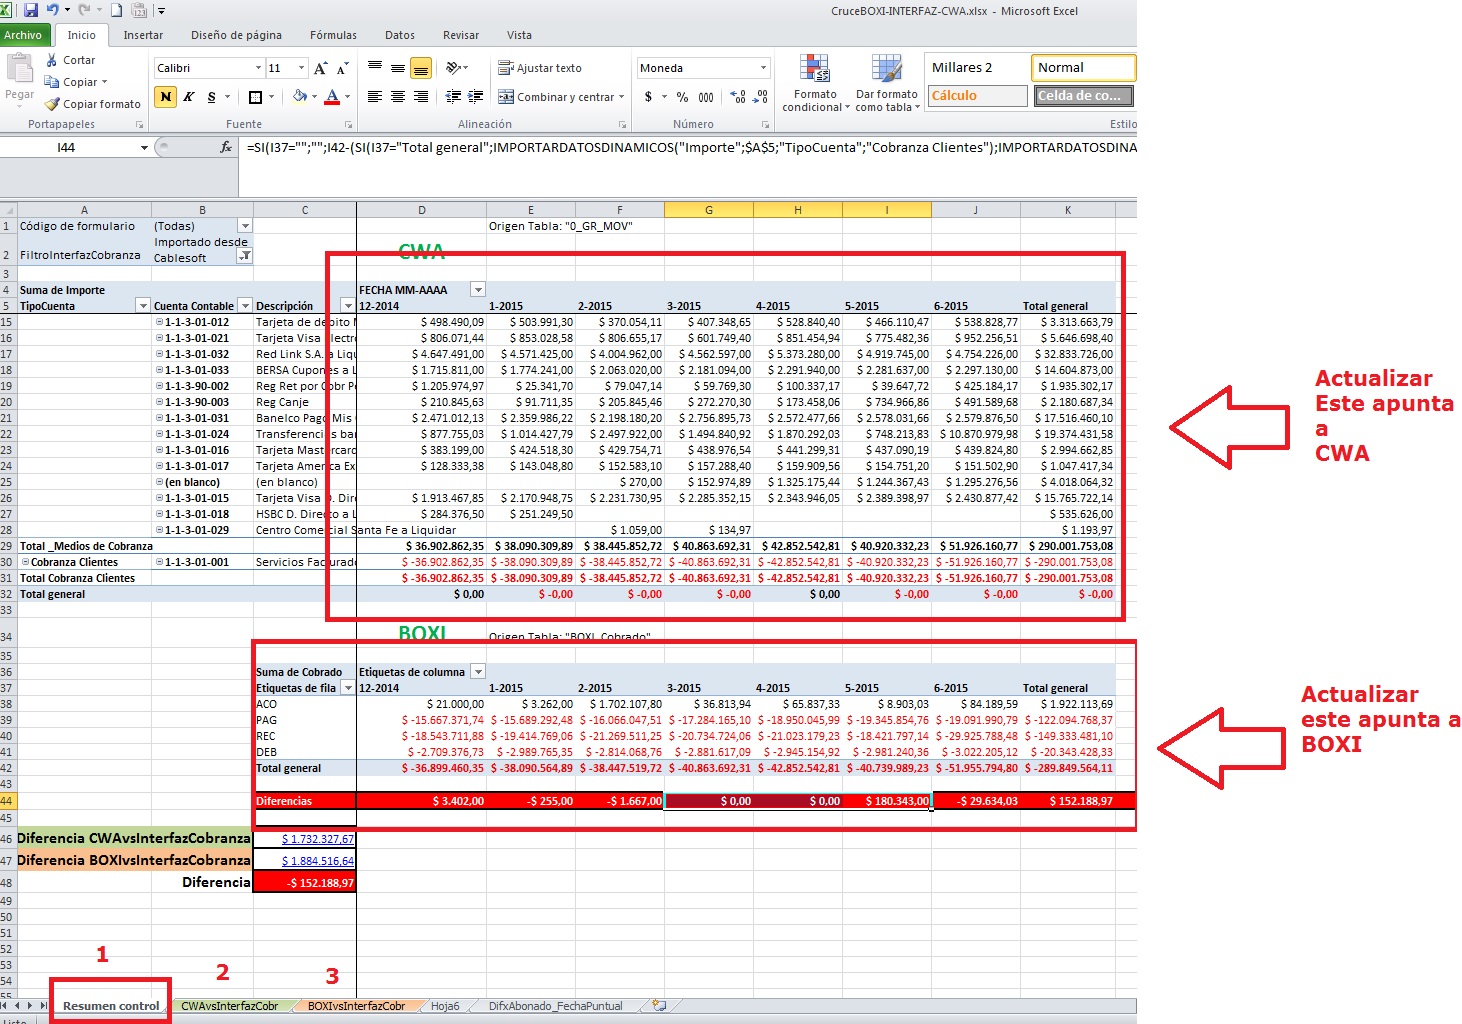Click the font color red A swatch

[x=333, y=97]
